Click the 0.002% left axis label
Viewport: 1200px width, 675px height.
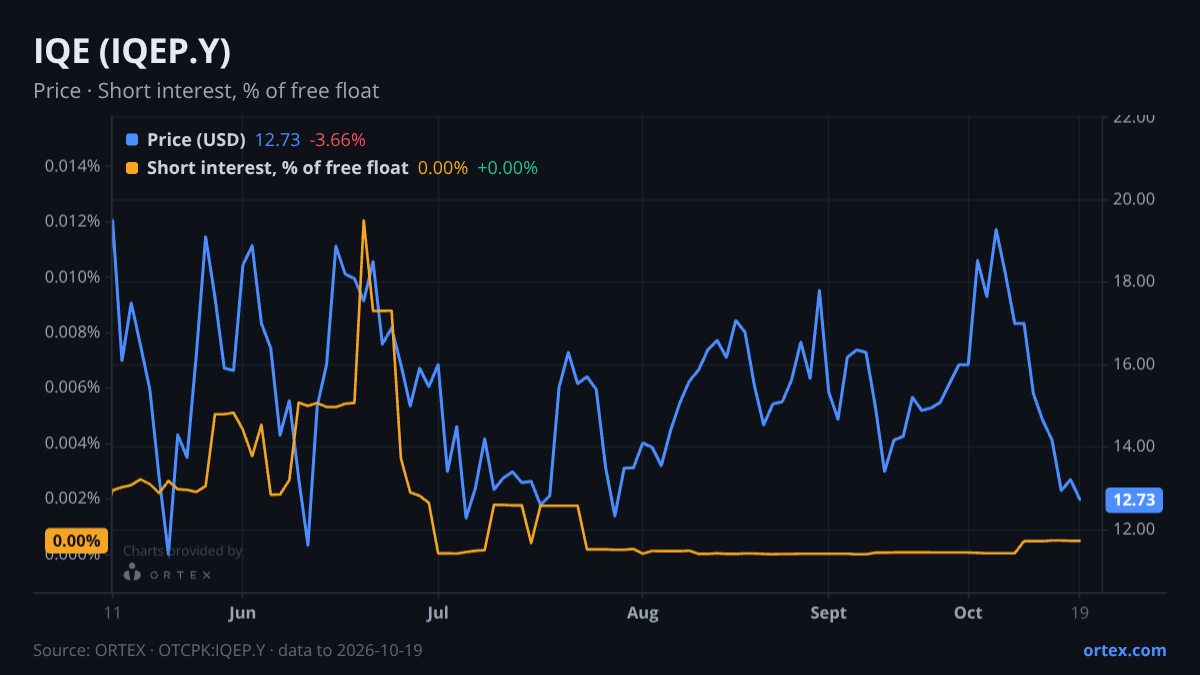click(72, 498)
